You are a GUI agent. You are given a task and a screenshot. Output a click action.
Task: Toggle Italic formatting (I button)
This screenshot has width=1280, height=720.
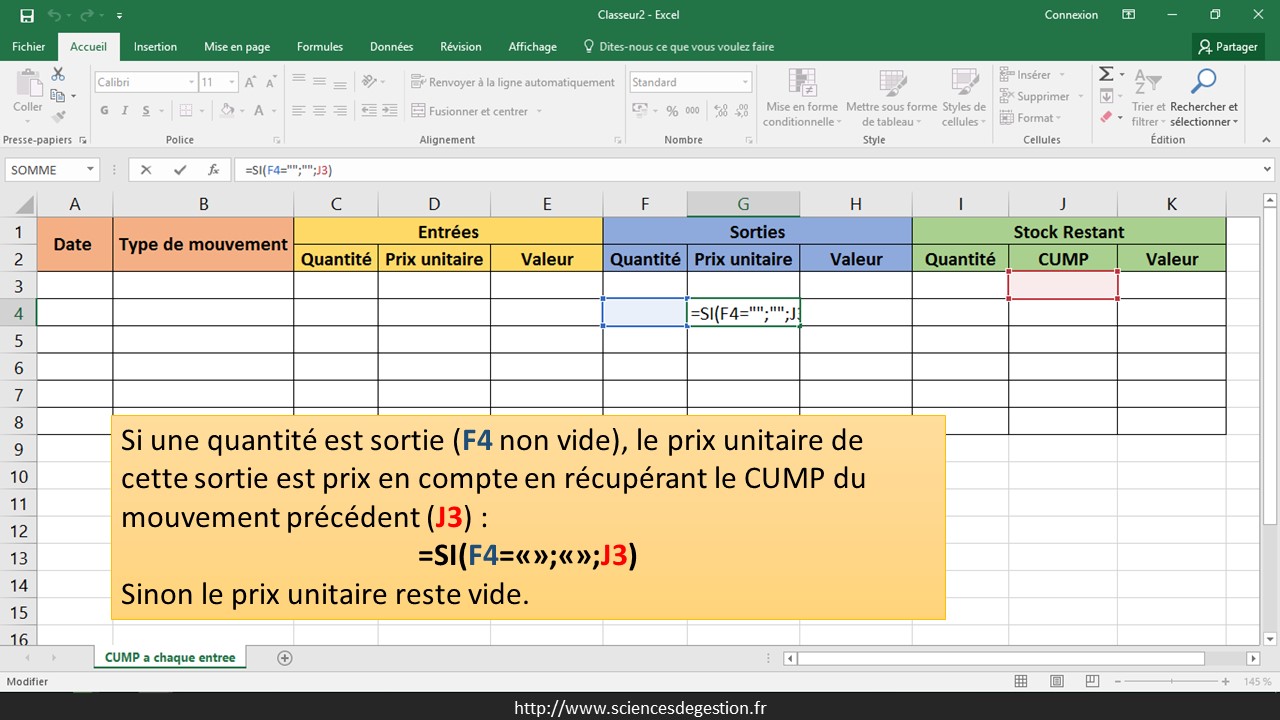[126, 111]
